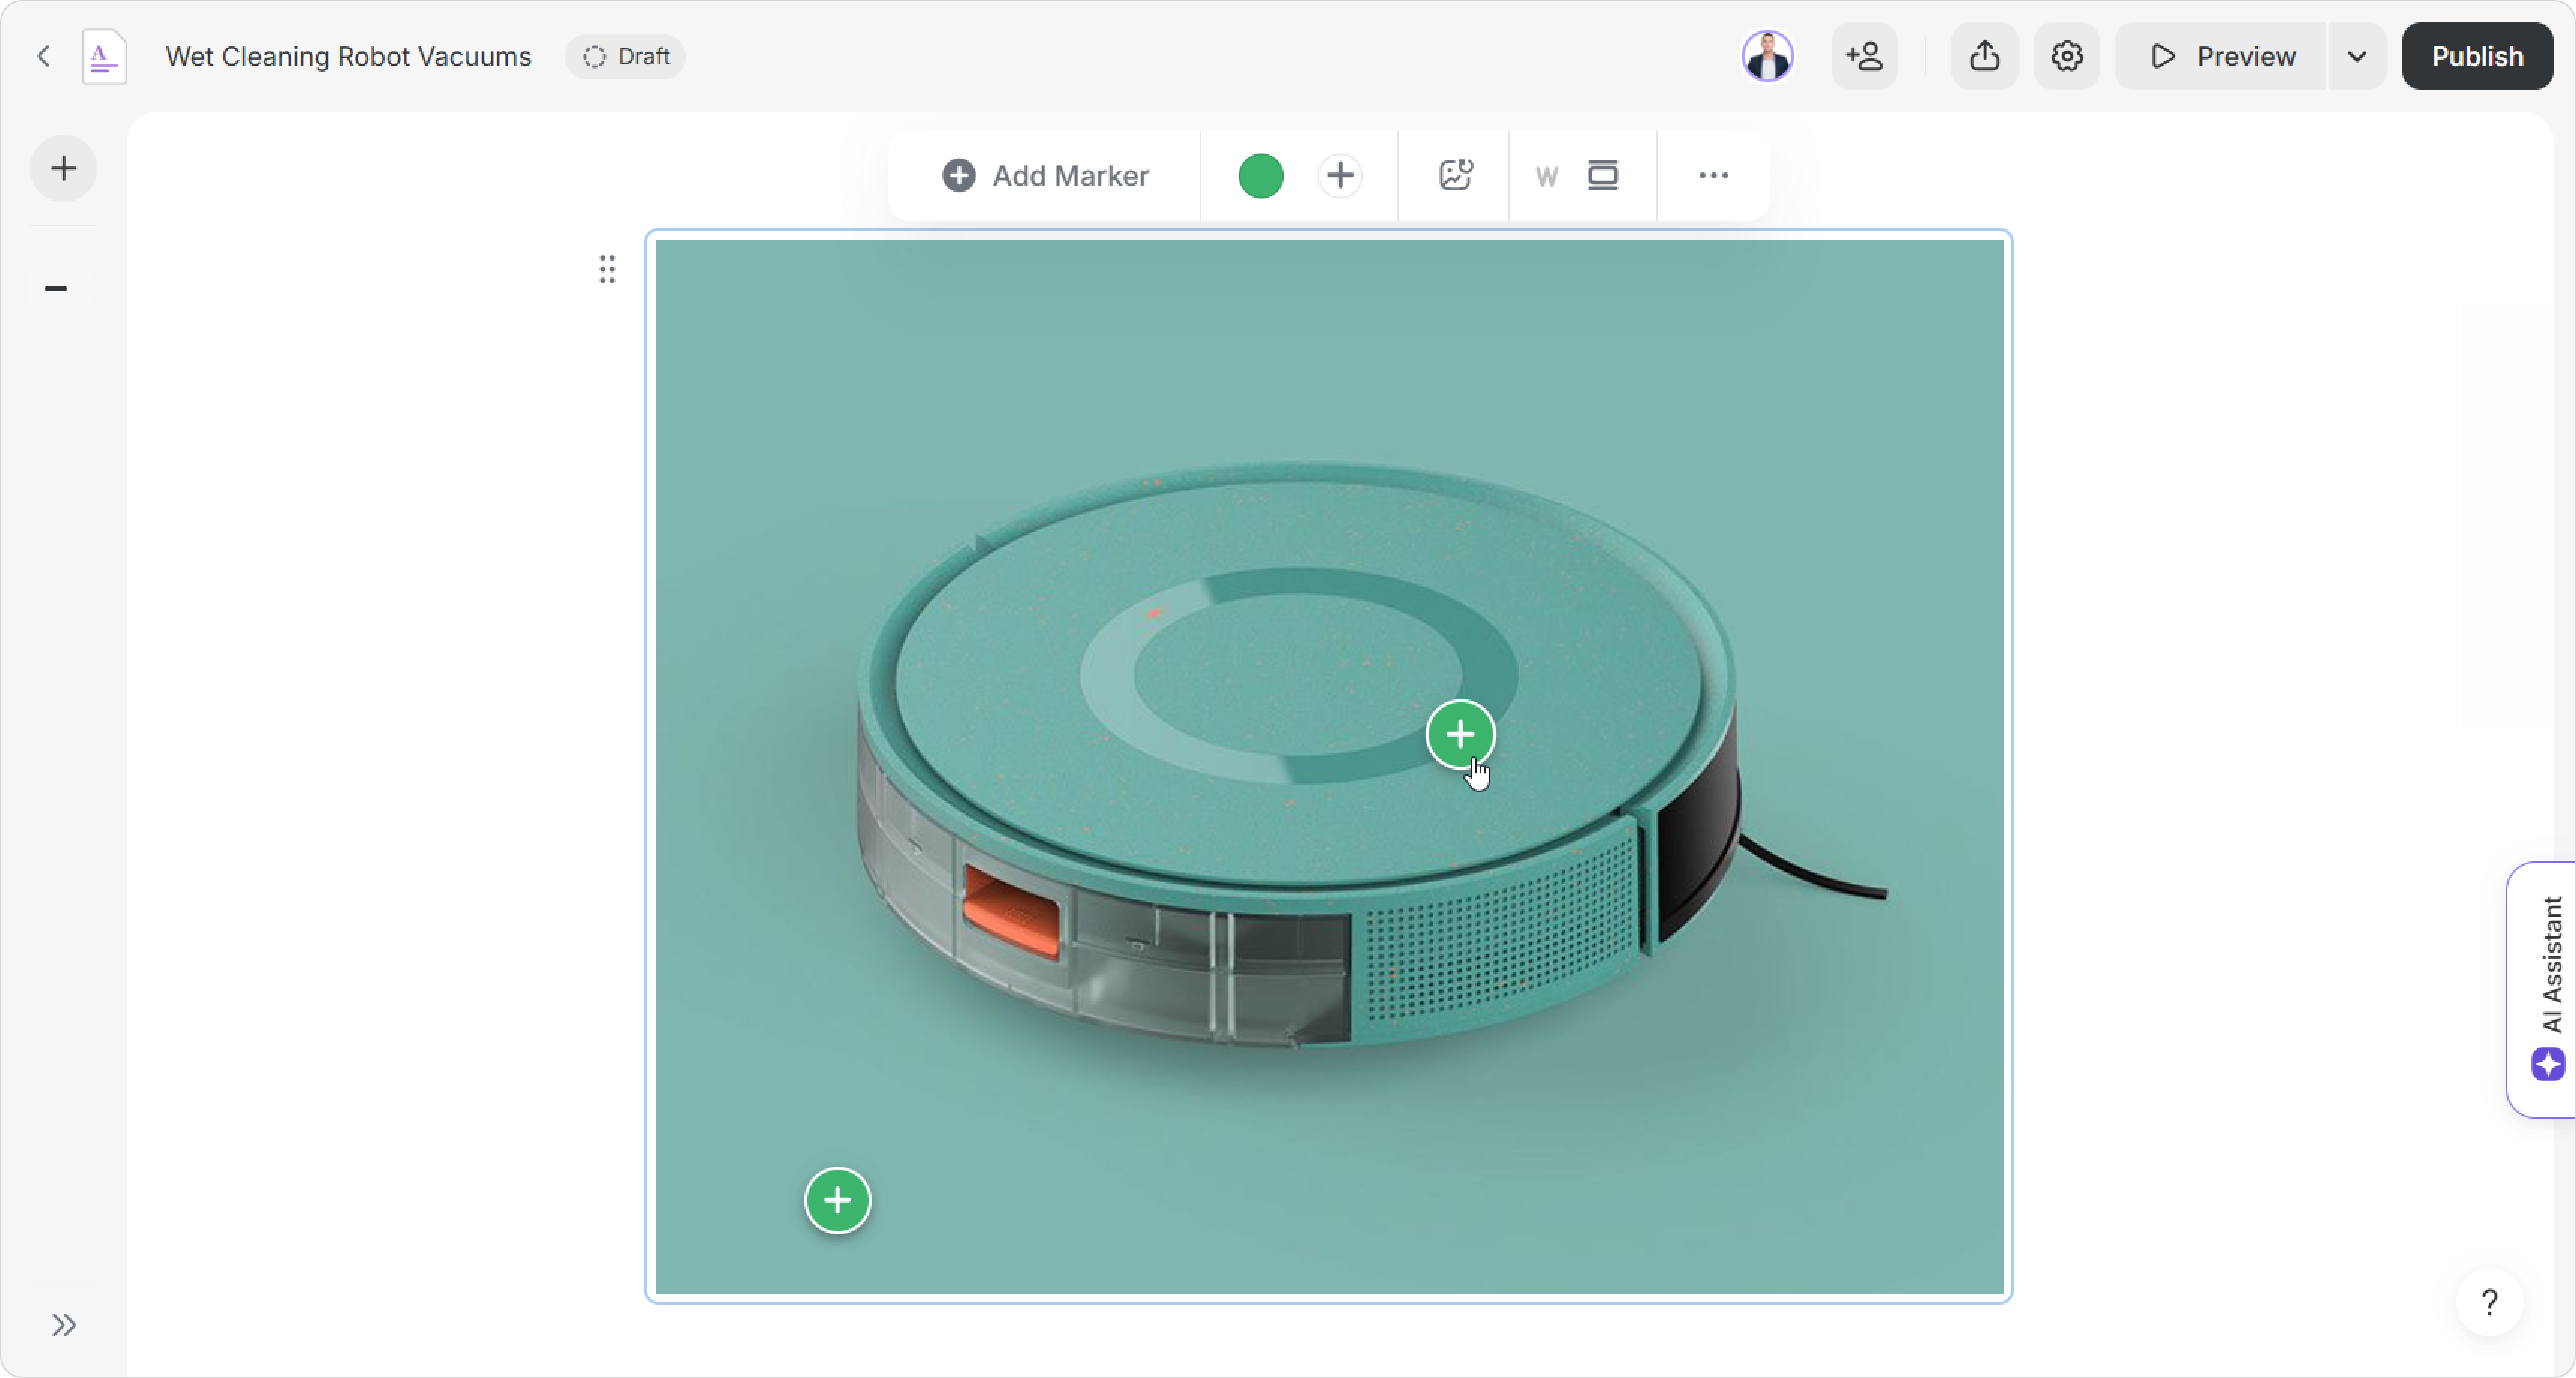Expand the left sidebar with double chevron
This screenshot has height=1378, width=2576.
click(x=64, y=1324)
